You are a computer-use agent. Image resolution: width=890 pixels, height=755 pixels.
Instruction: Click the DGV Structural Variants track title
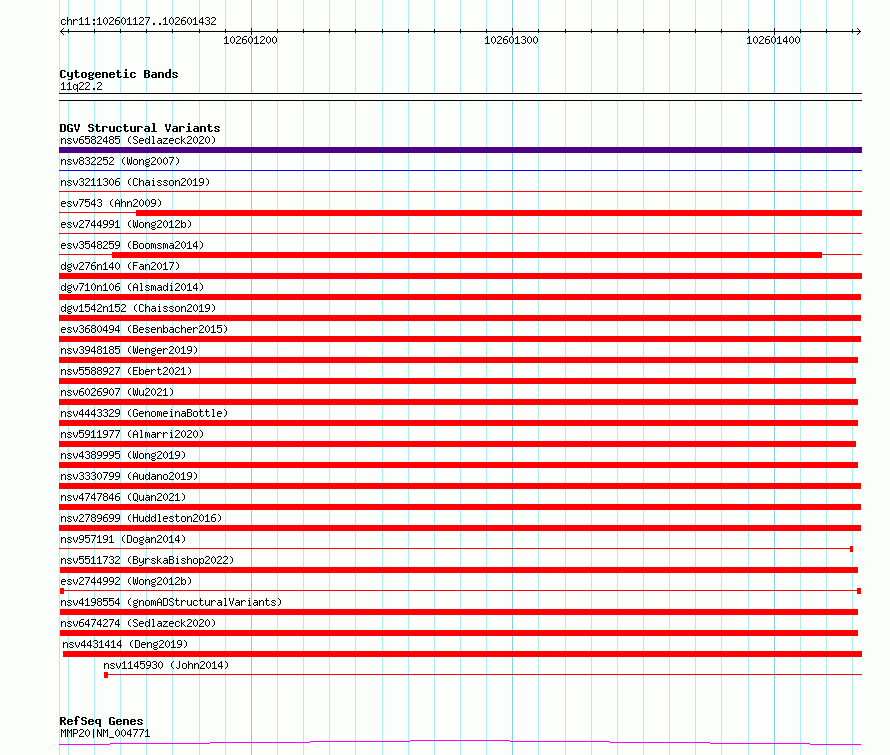140,128
